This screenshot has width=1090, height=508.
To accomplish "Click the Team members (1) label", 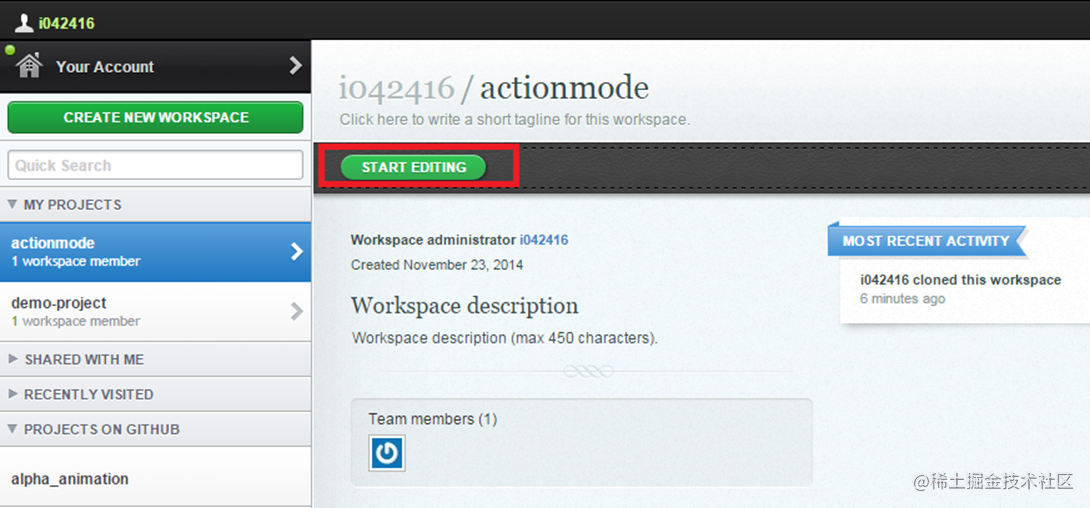I will pyautogui.click(x=433, y=419).
